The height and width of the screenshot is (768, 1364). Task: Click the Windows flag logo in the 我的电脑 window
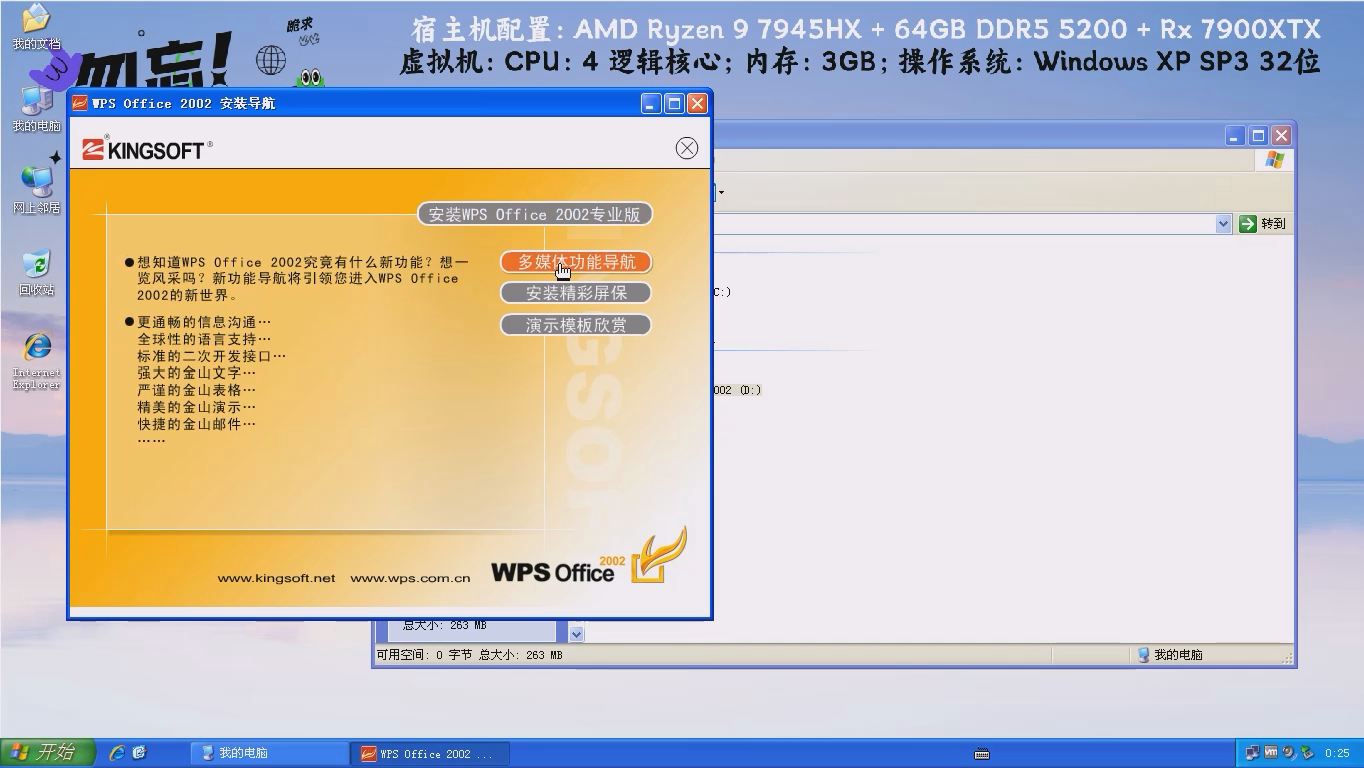point(1274,160)
